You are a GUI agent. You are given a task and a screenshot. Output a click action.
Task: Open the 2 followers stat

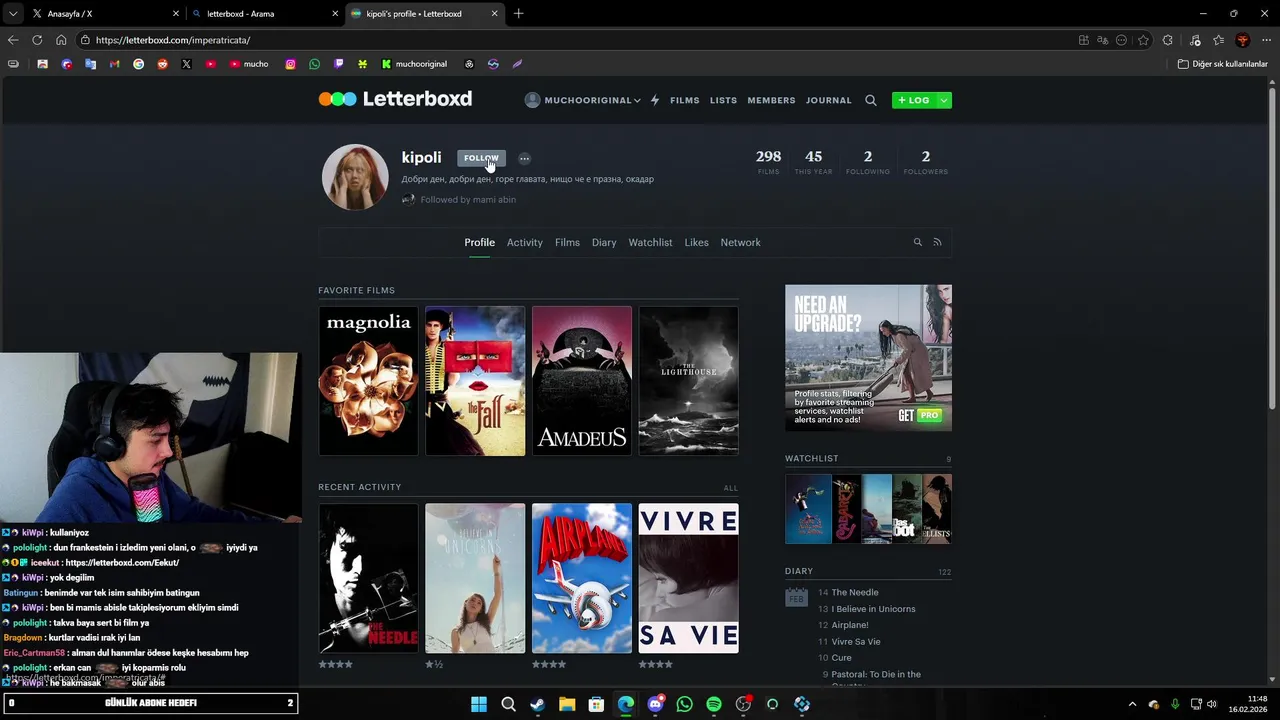pos(925,161)
